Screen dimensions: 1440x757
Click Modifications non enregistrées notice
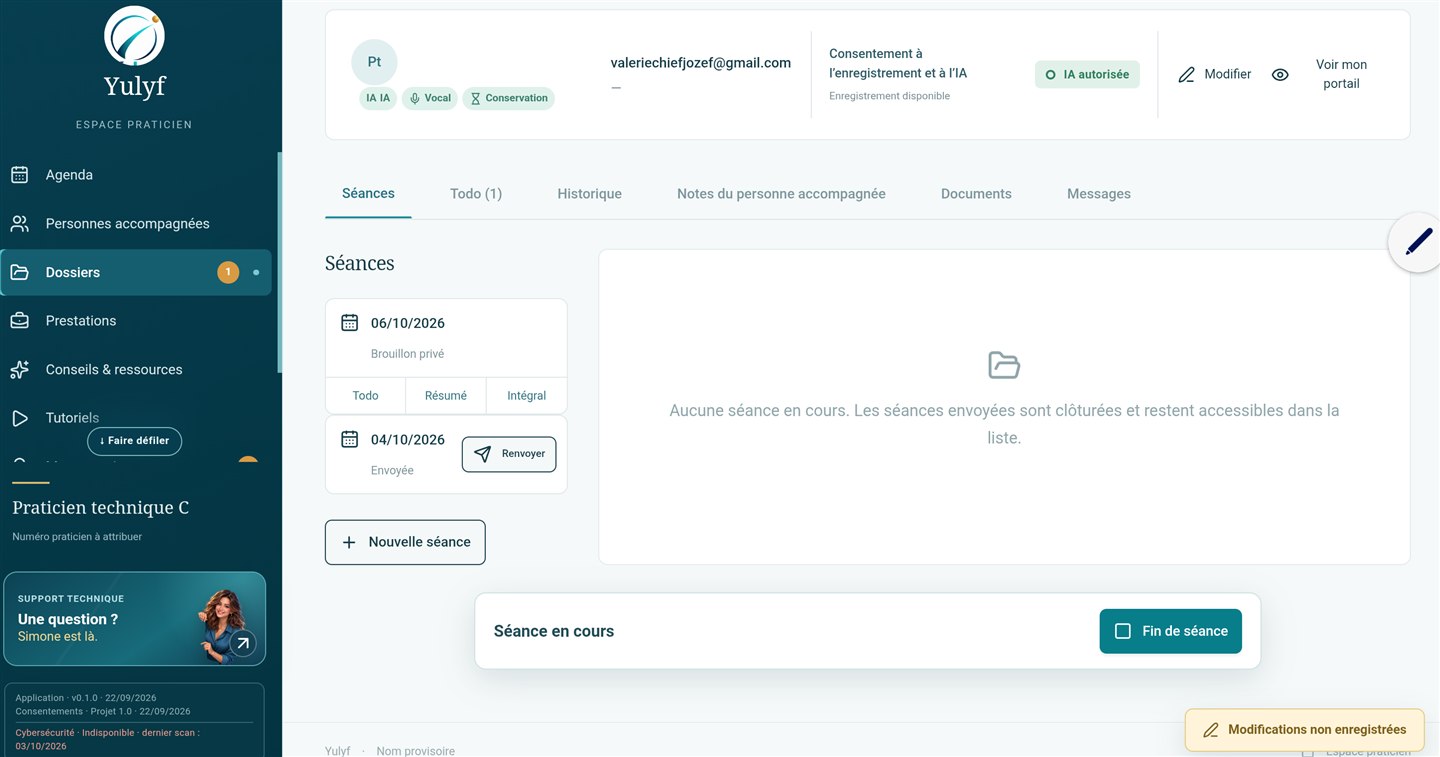[x=1305, y=730]
